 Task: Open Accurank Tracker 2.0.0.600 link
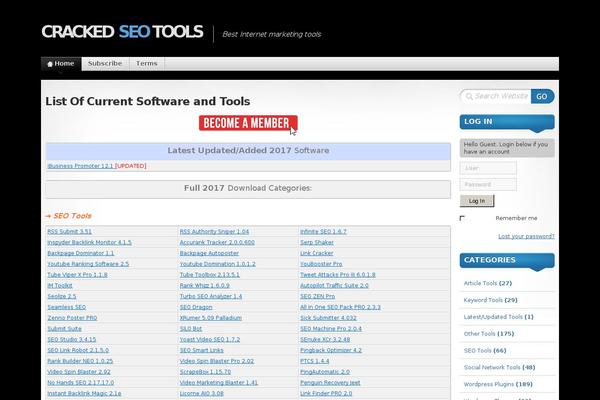click(217, 242)
